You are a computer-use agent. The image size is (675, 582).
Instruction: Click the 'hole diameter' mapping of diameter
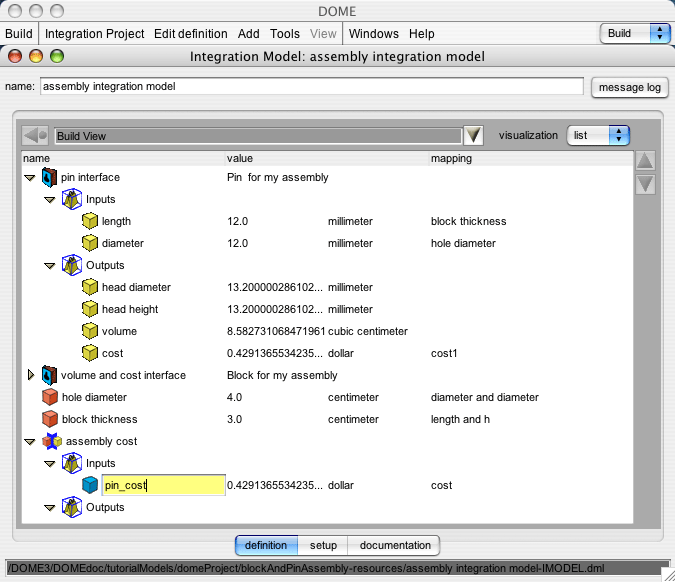click(x=463, y=243)
